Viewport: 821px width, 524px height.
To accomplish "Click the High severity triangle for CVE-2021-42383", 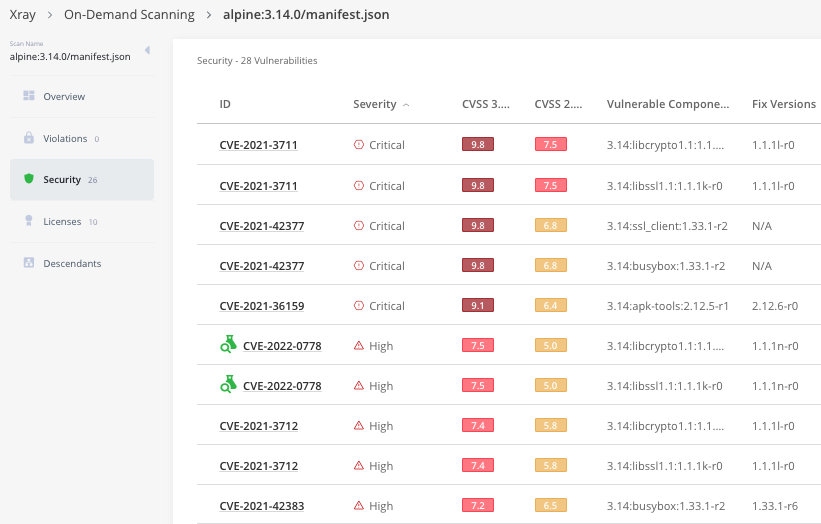I will (x=359, y=506).
